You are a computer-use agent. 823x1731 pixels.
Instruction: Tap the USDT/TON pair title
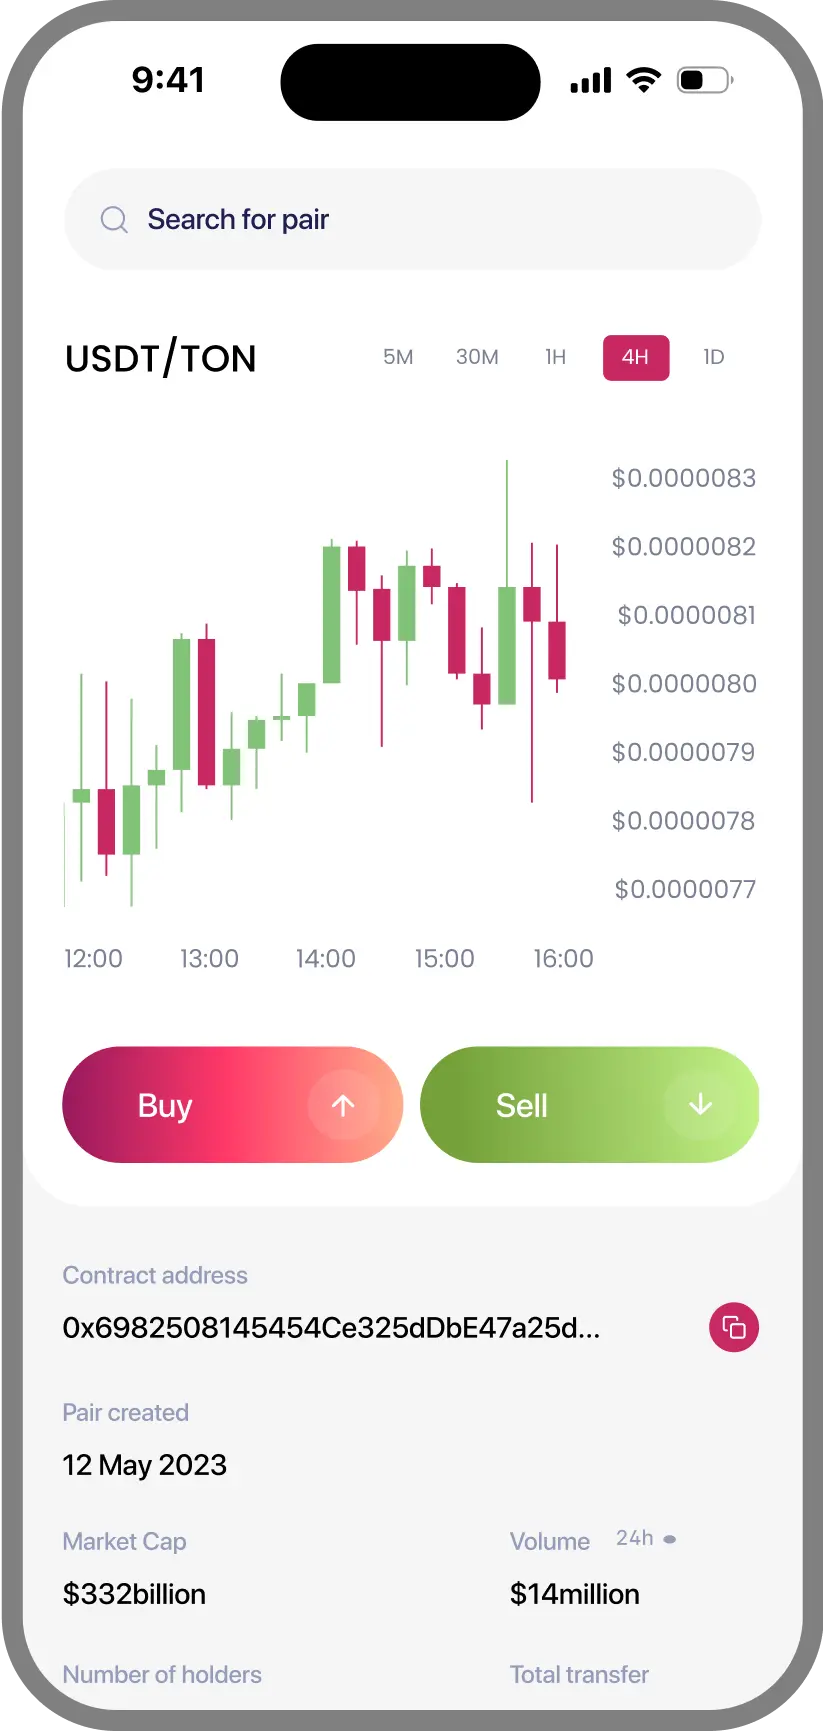(161, 358)
